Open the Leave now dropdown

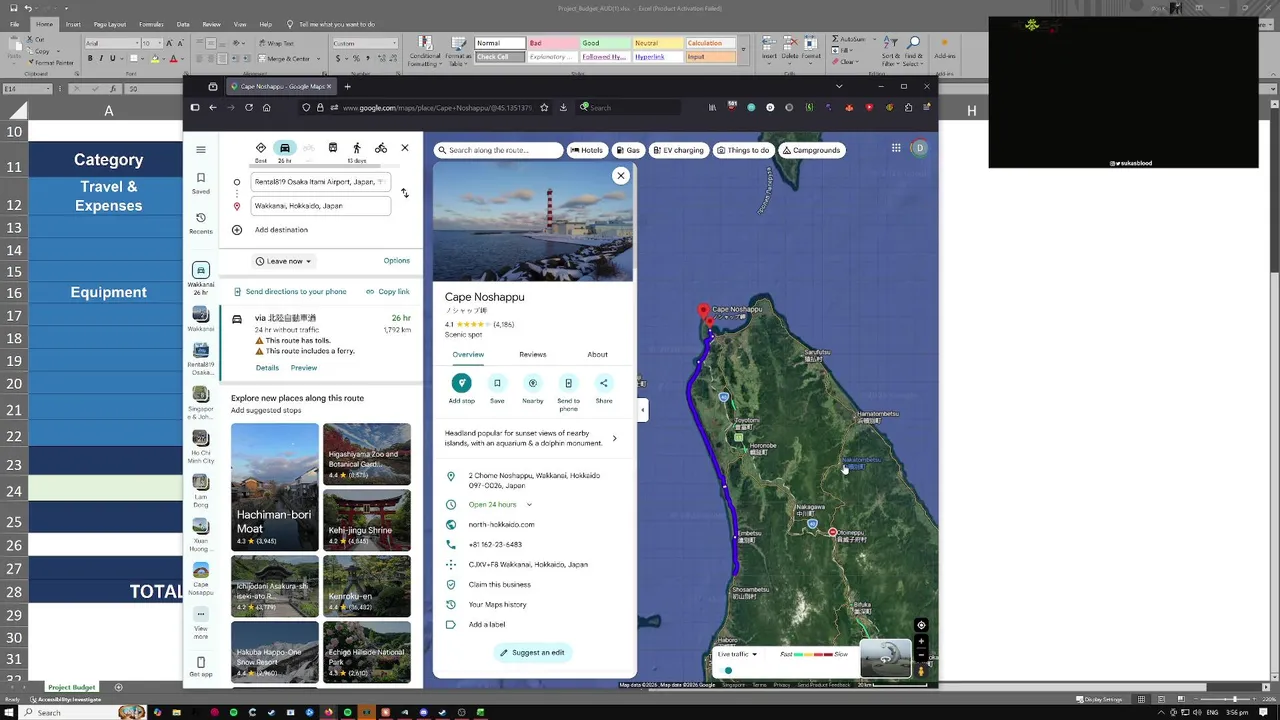[x=283, y=261]
